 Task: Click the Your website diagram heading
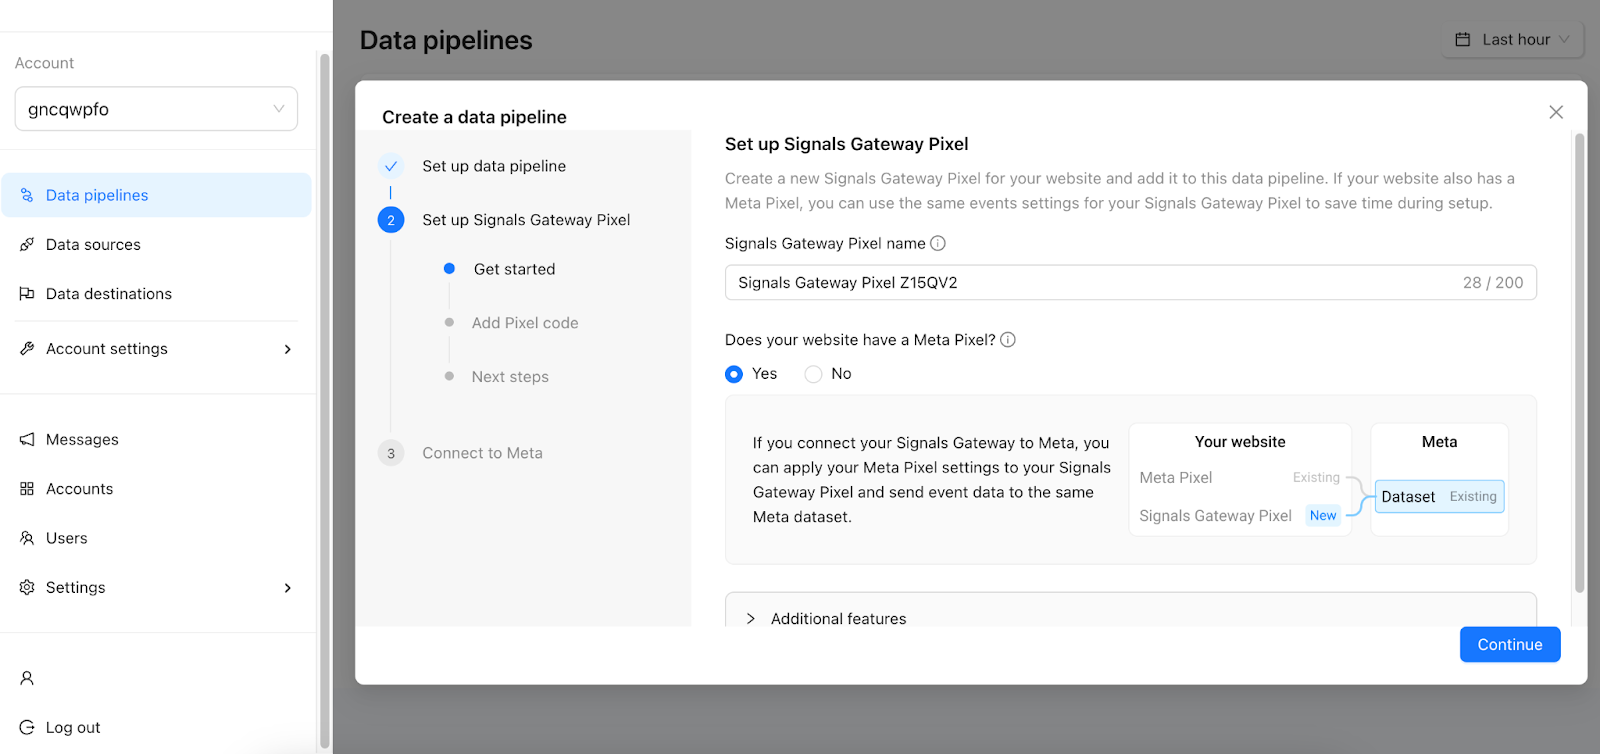tap(1240, 442)
